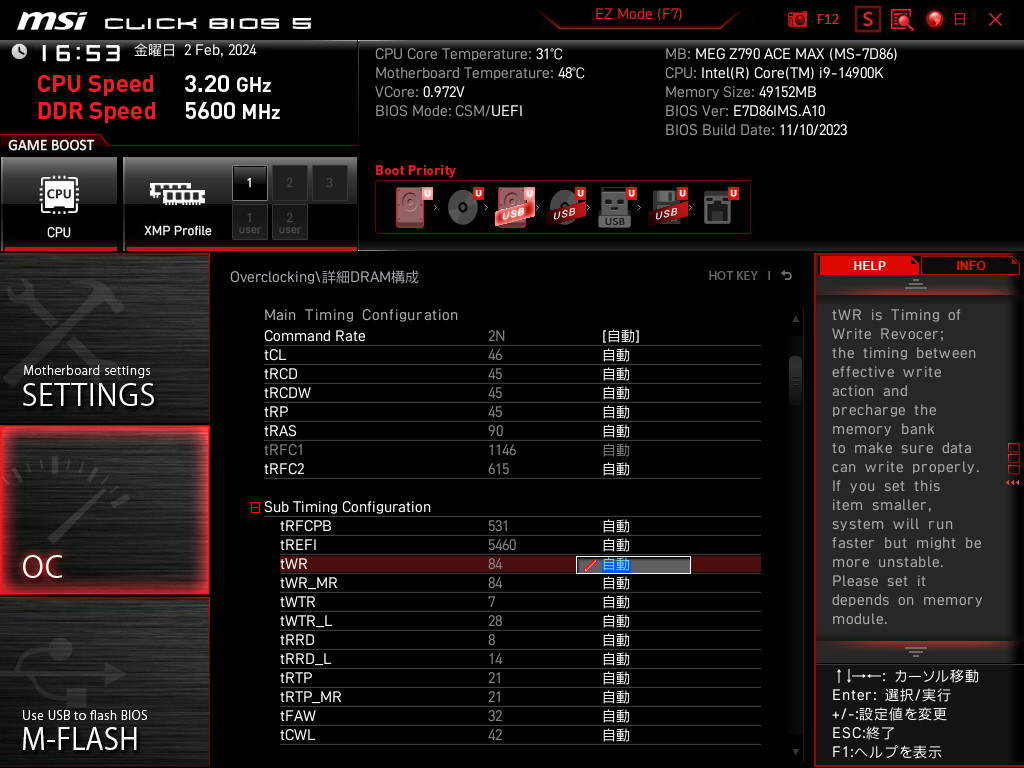Switch to the HELP tab
The width and height of the screenshot is (1024, 768).
[869, 266]
